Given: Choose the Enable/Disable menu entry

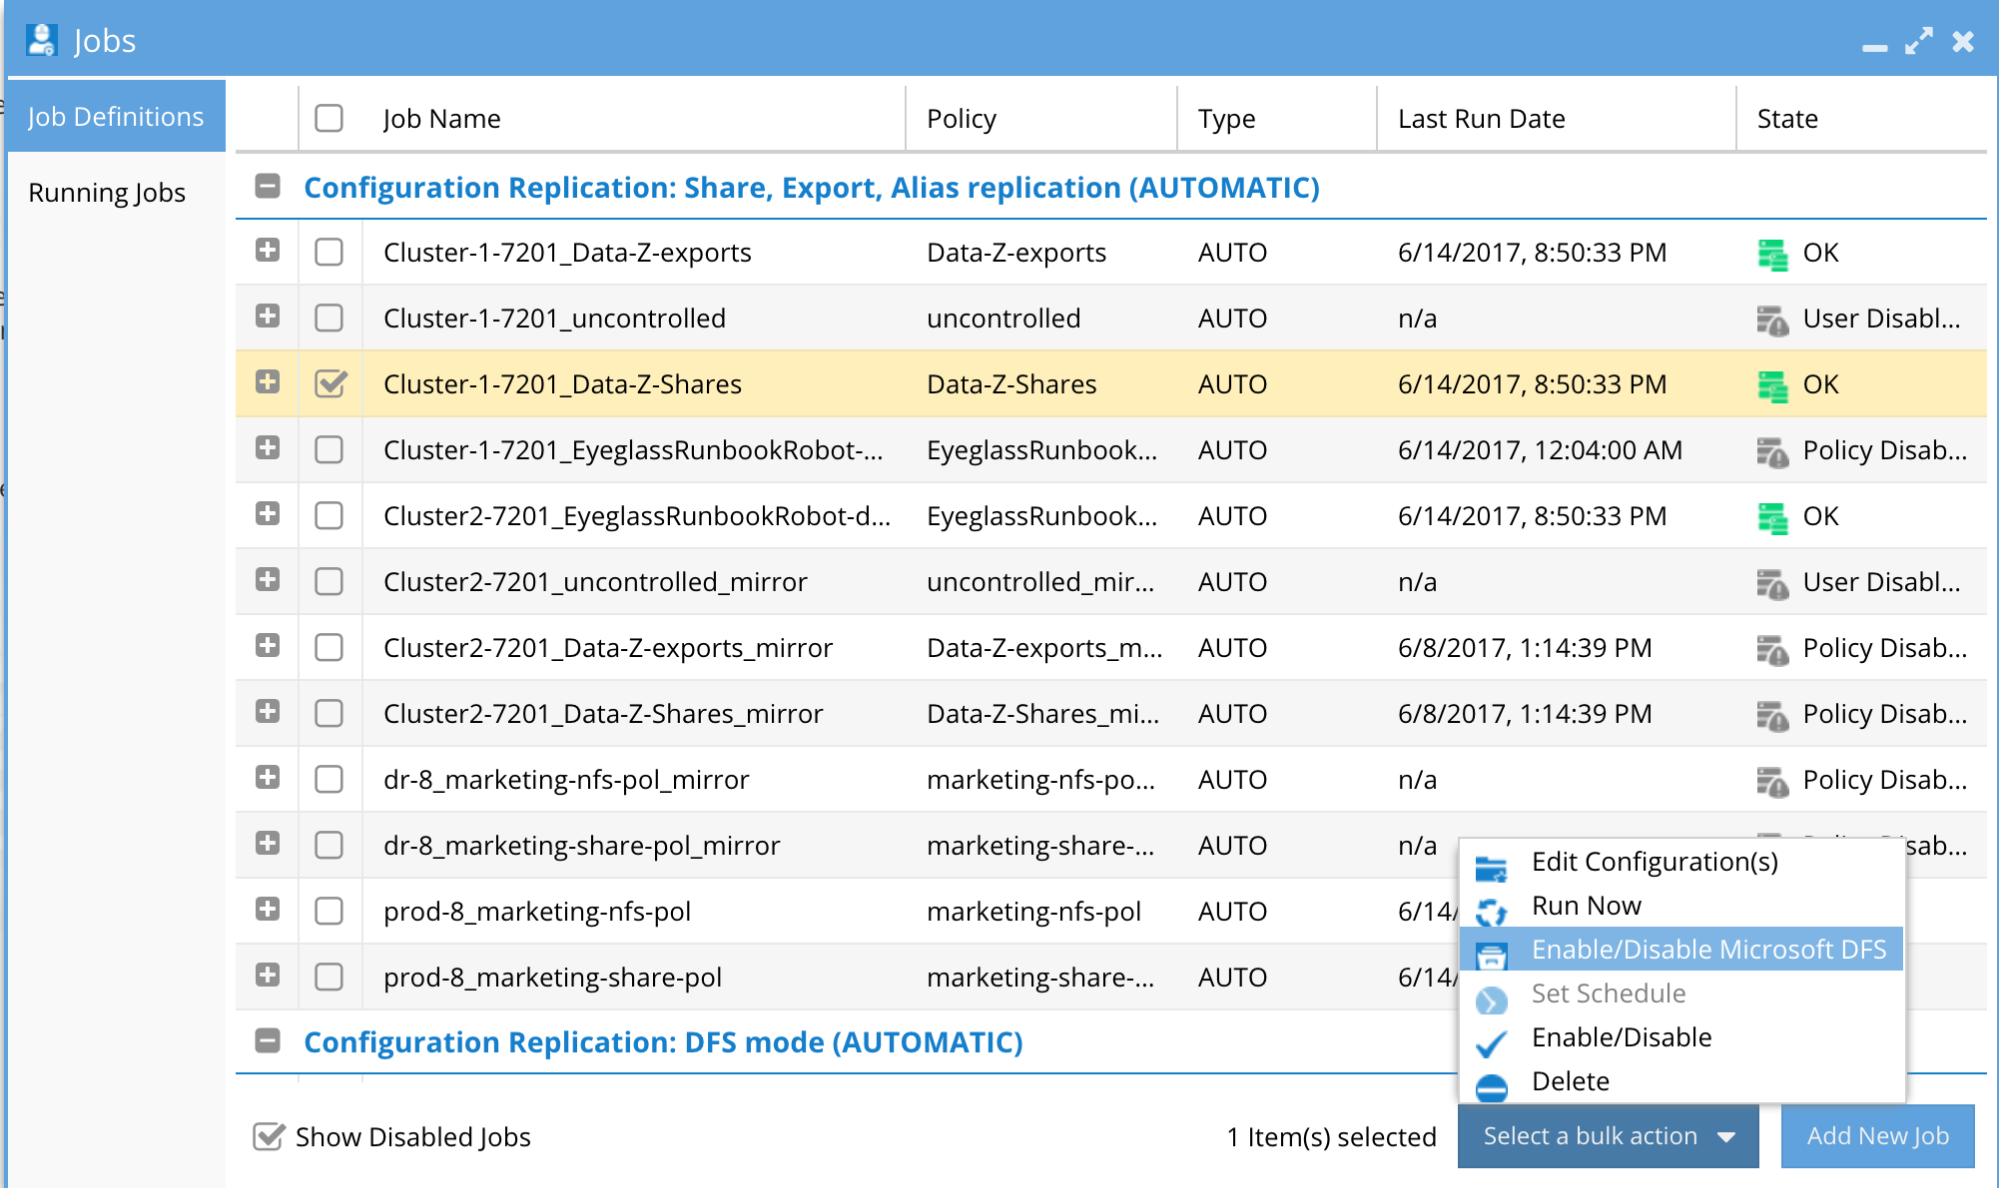Looking at the screenshot, I should [x=1681, y=1038].
